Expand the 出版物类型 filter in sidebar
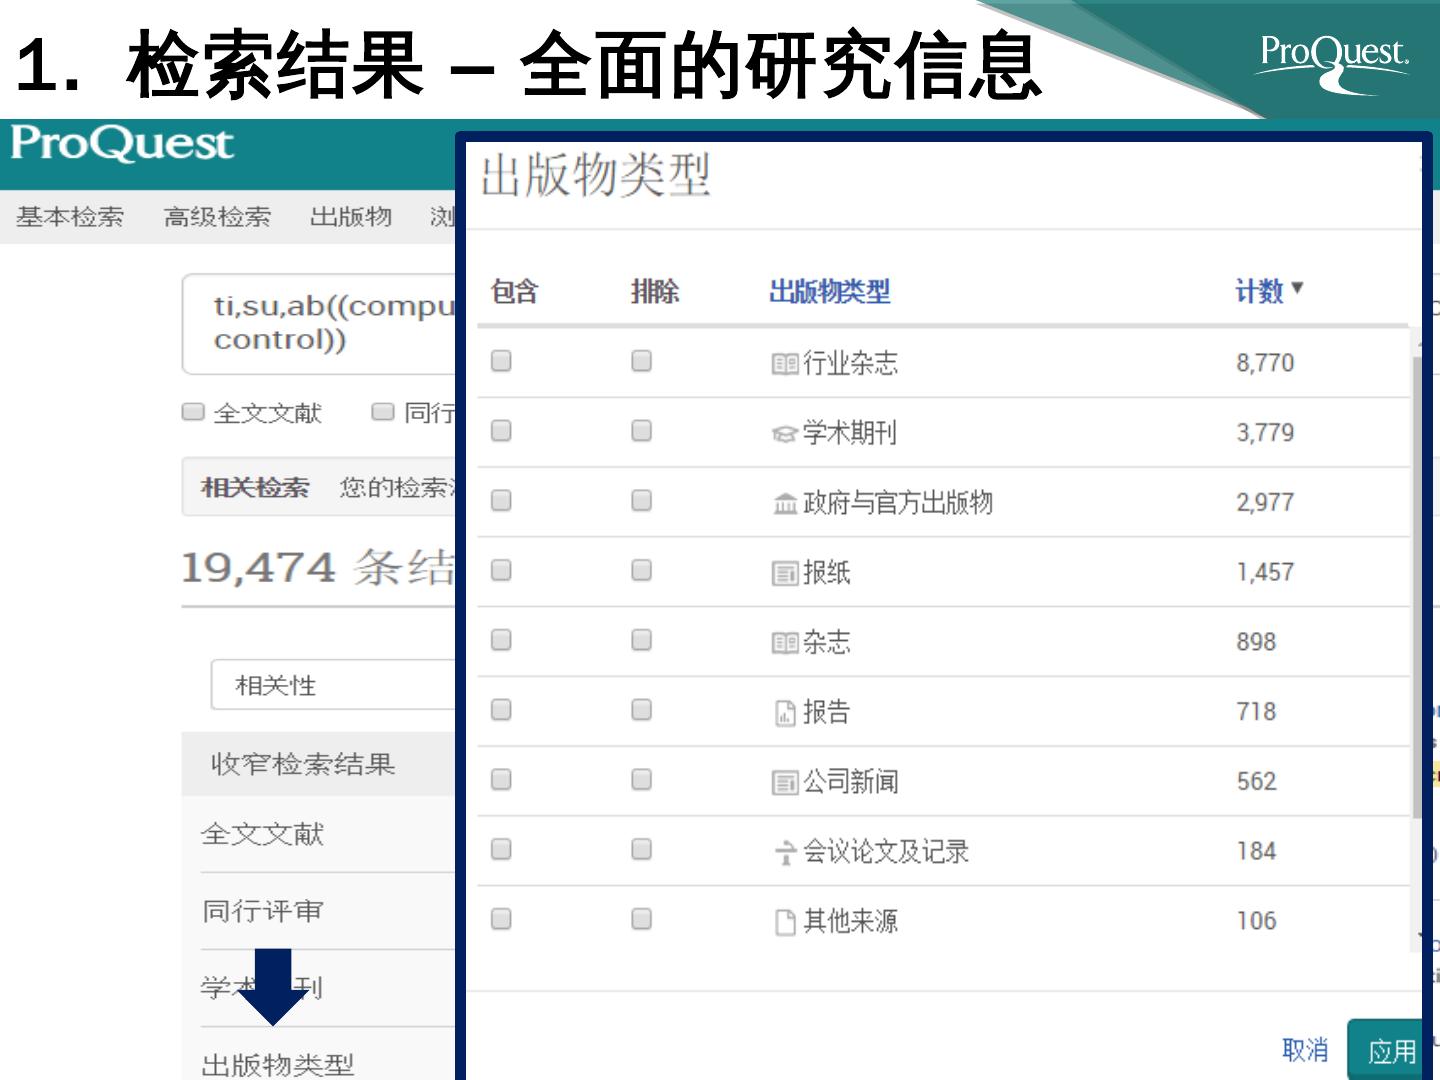Viewport: 1440px width, 1080px height. (278, 1064)
